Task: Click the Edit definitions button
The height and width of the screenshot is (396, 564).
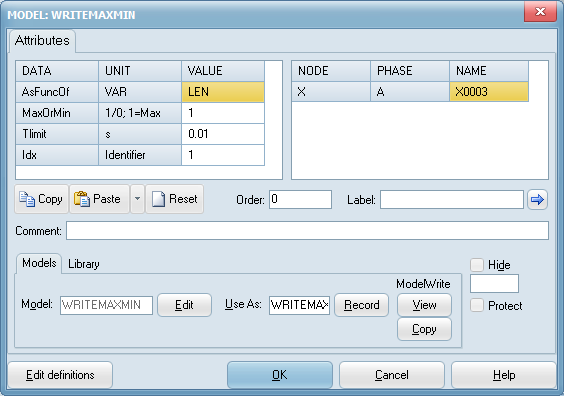Action: [x=60, y=375]
